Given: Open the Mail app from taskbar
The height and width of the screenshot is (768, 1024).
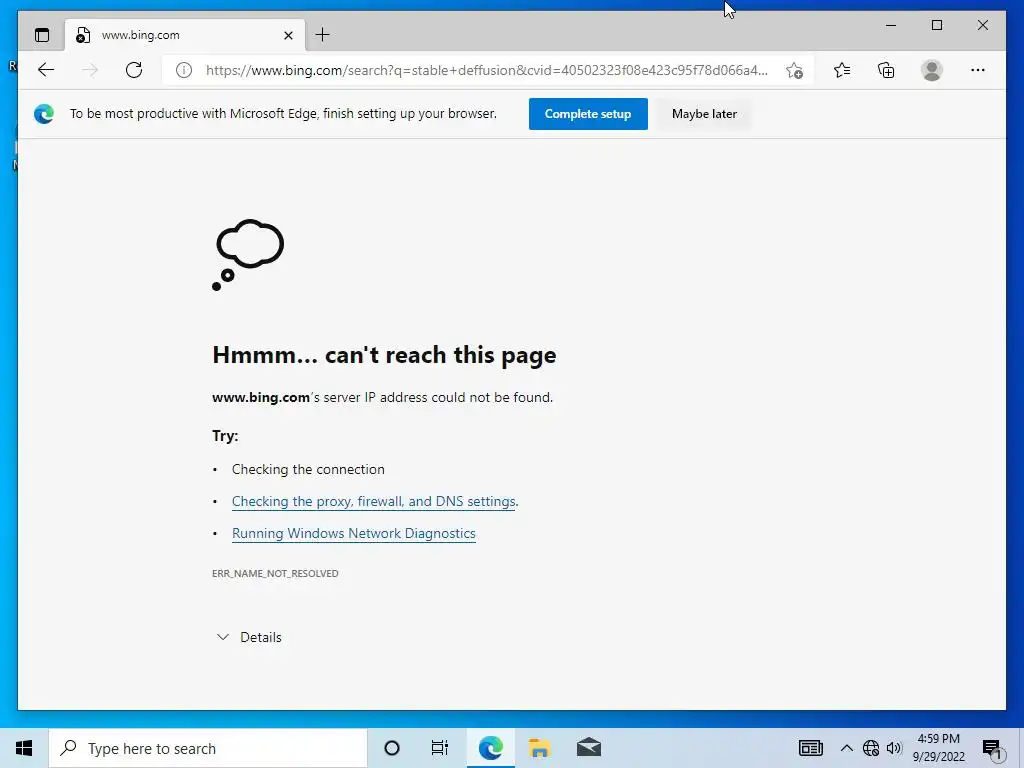Looking at the screenshot, I should click(x=588, y=748).
